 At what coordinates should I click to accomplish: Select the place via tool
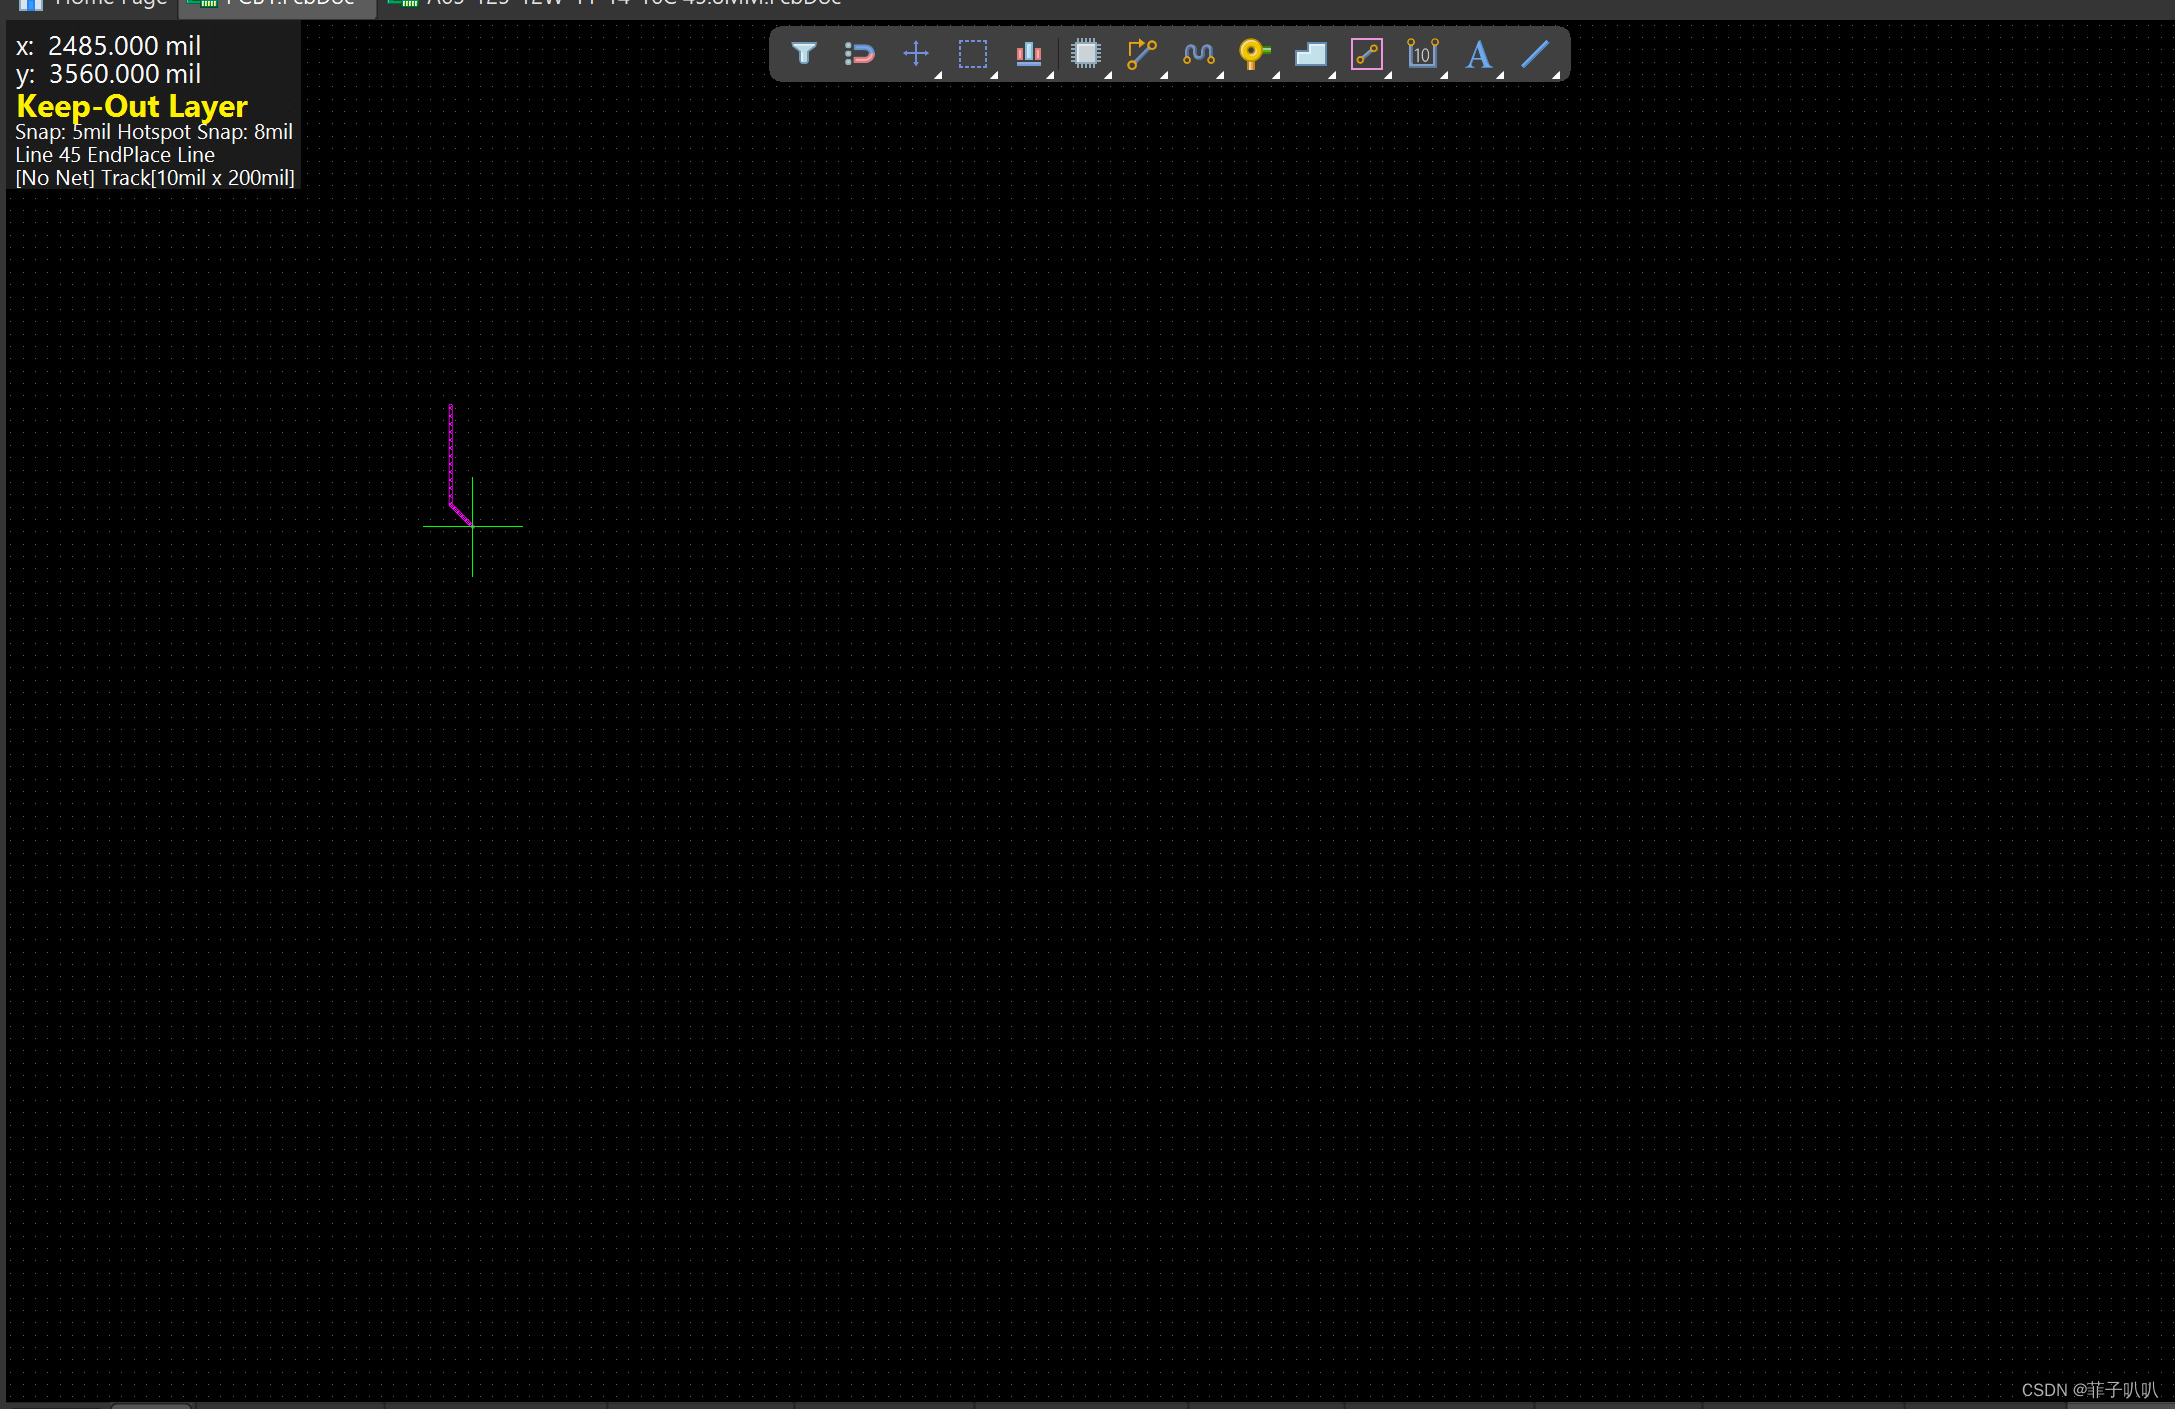(x=1253, y=53)
